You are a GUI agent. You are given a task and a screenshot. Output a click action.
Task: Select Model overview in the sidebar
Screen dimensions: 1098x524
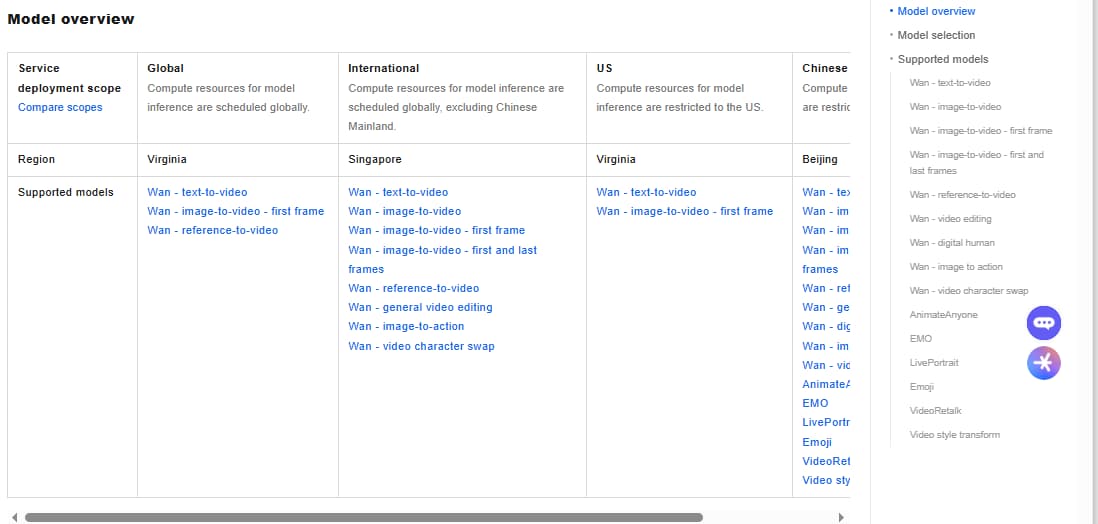936,11
